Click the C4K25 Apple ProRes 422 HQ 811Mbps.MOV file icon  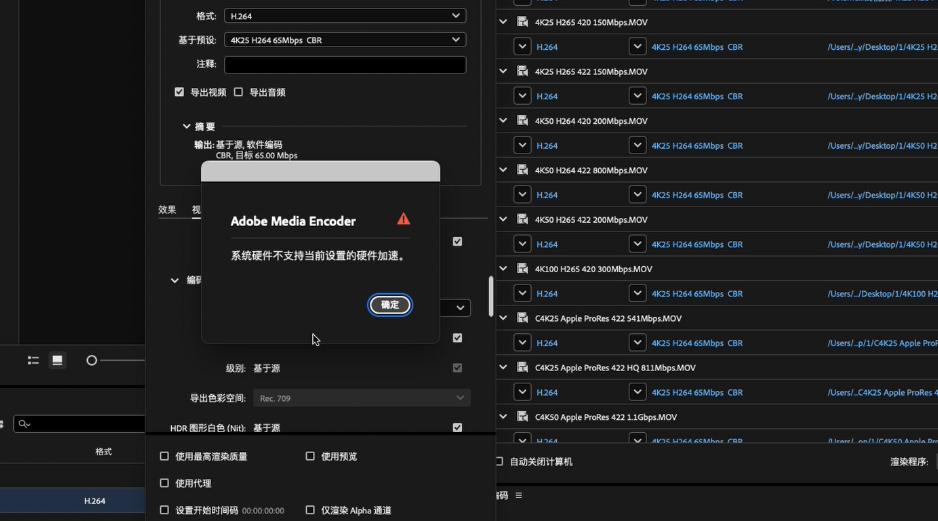pos(522,367)
